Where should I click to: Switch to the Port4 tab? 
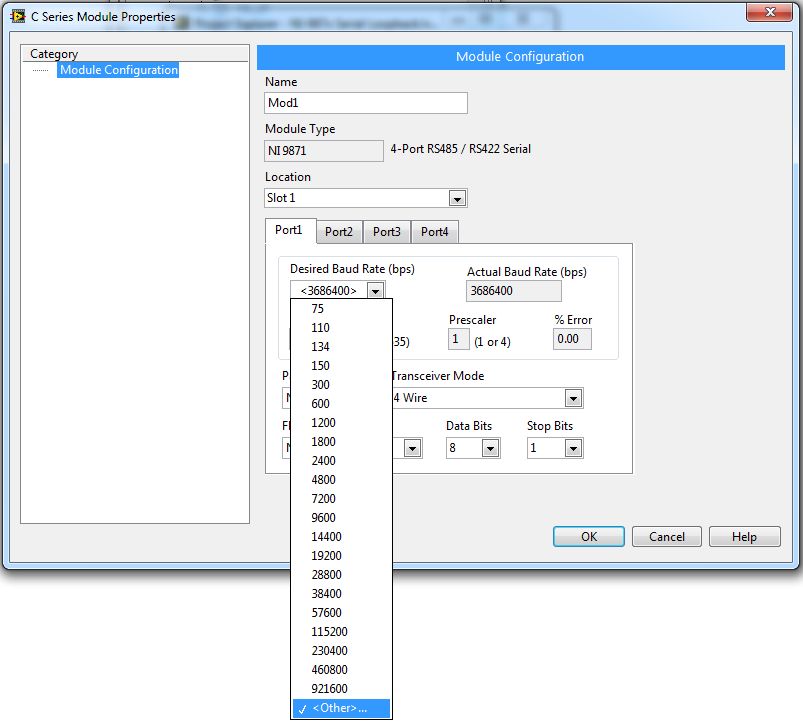pyautogui.click(x=434, y=232)
